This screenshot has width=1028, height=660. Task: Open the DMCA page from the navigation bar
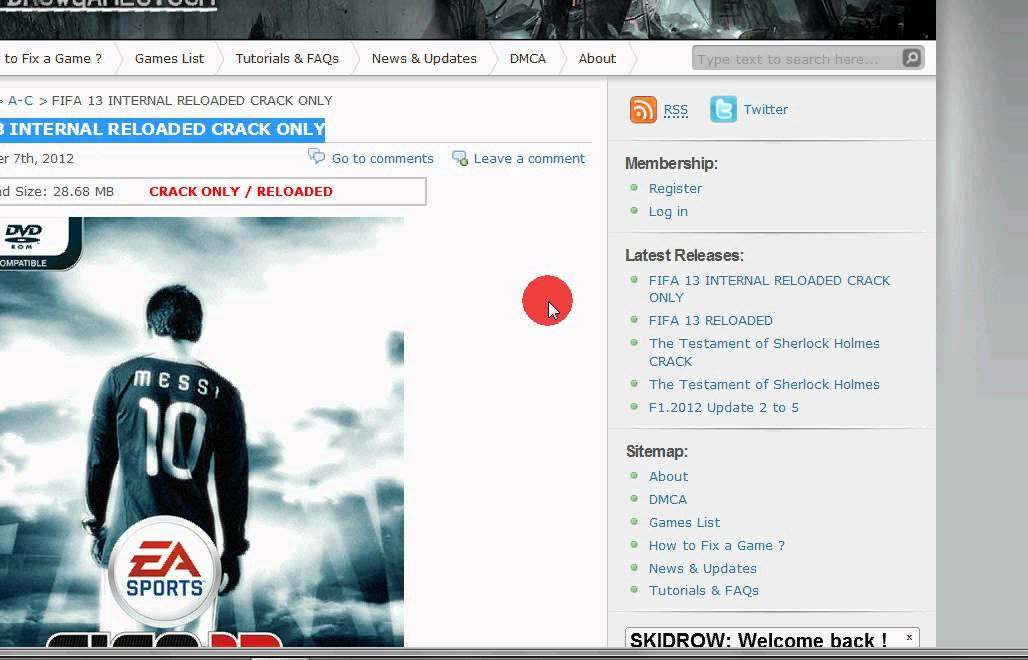[528, 58]
